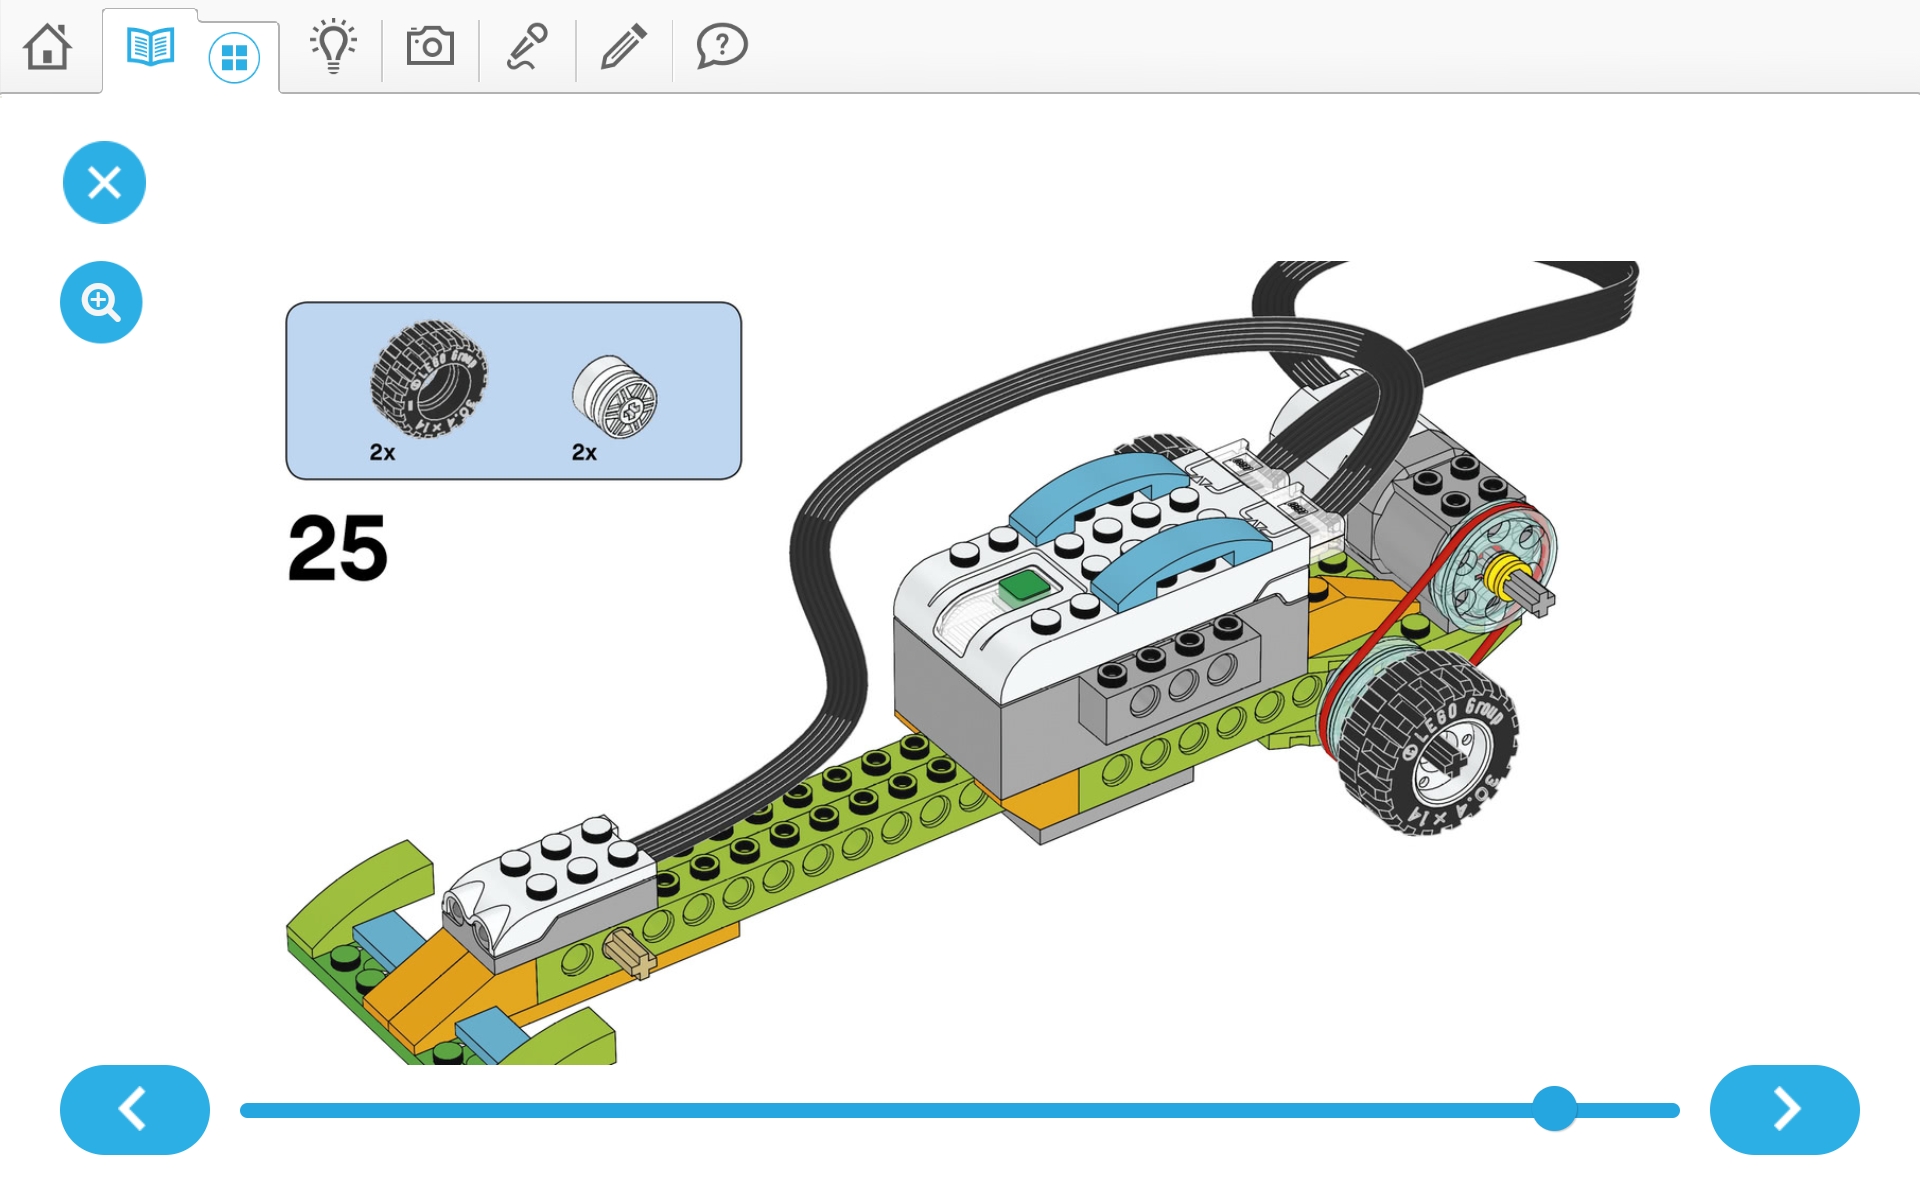Click the race car model illustration
Screen dimensions: 1920x1200
click(x=962, y=662)
